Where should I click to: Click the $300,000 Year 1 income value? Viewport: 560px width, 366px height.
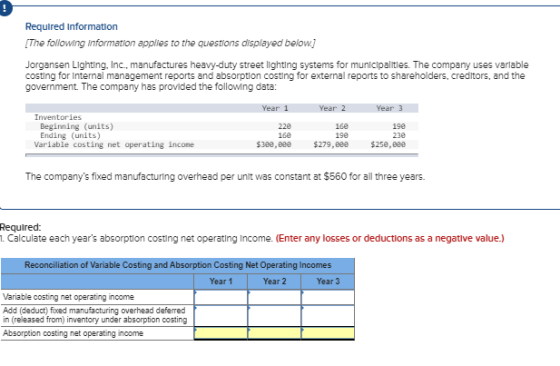pyautogui.click(x=274, y=145)
